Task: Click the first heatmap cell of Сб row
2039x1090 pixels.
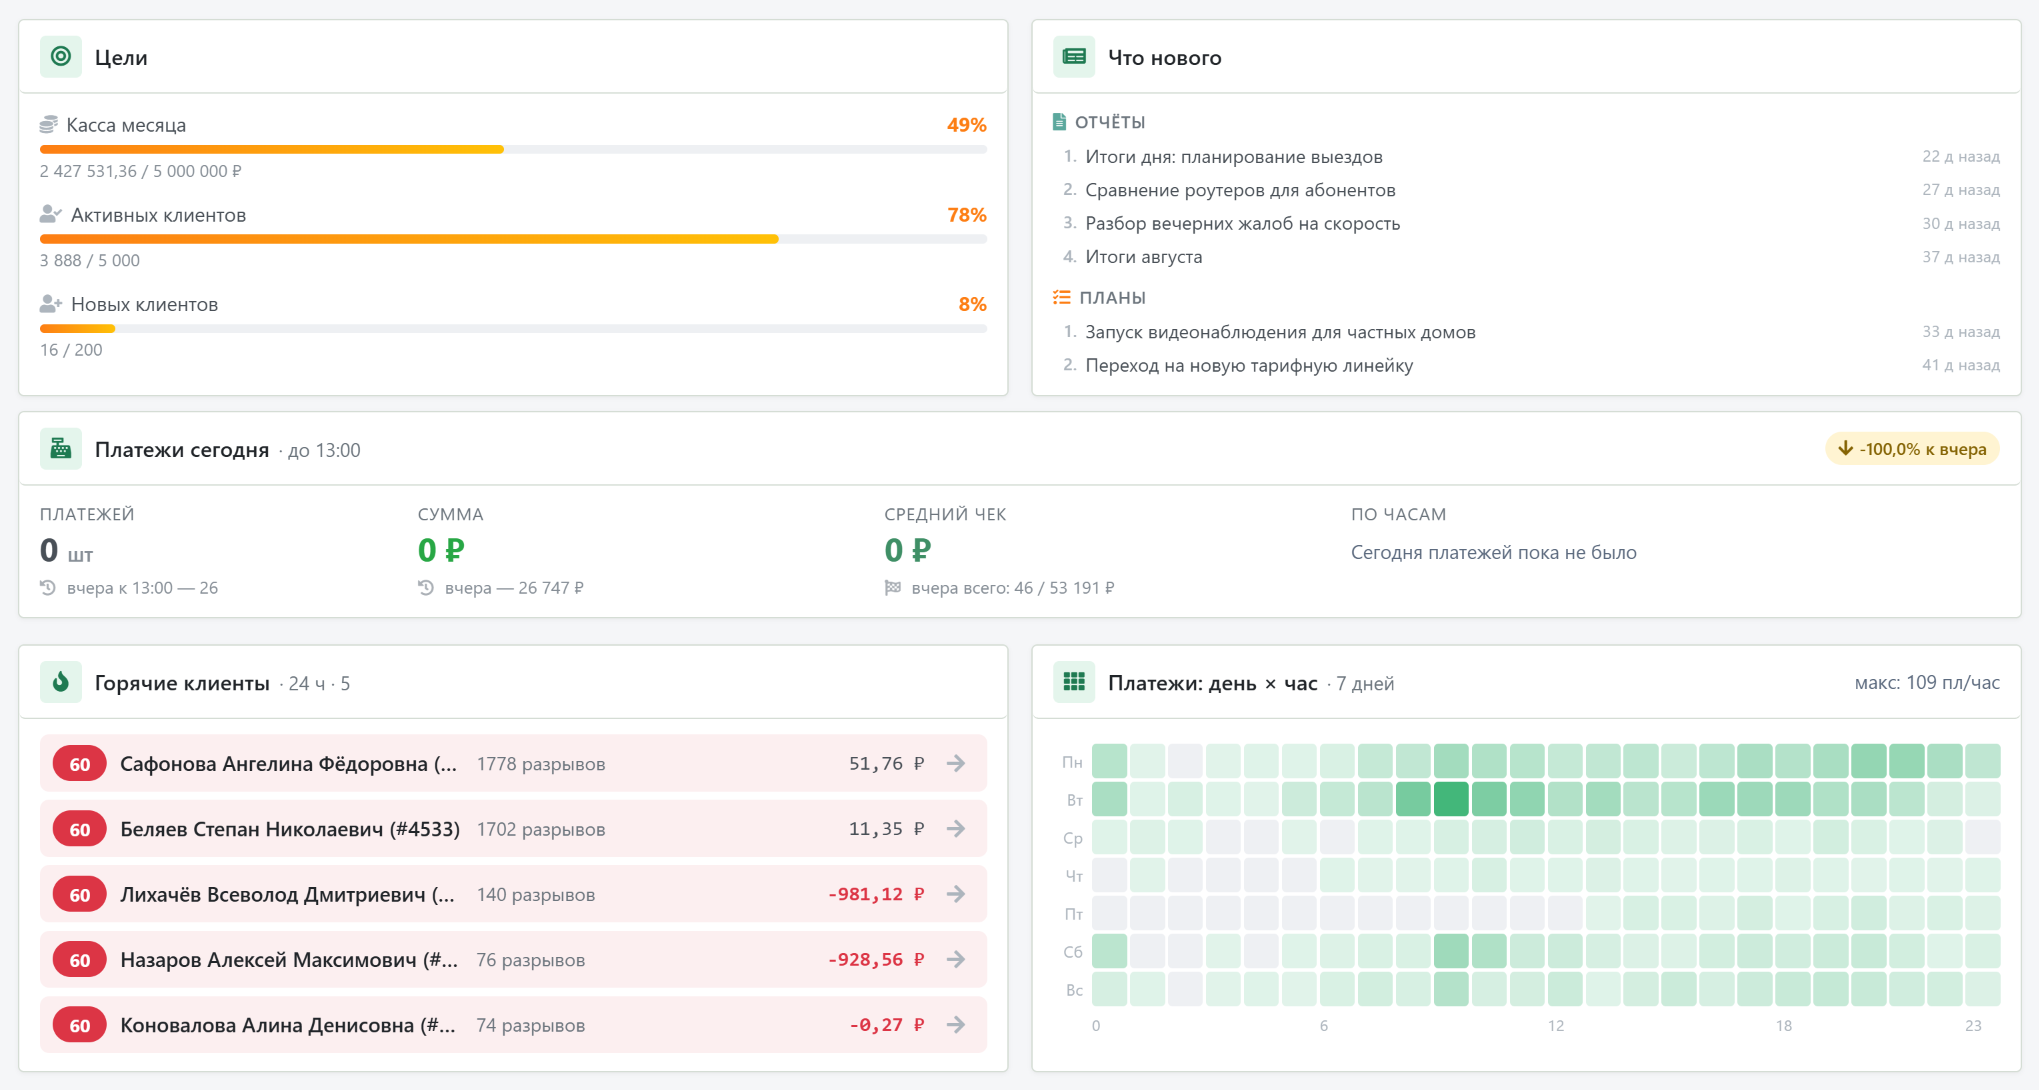Action: pyautogui.click(x=1109, y=951)
